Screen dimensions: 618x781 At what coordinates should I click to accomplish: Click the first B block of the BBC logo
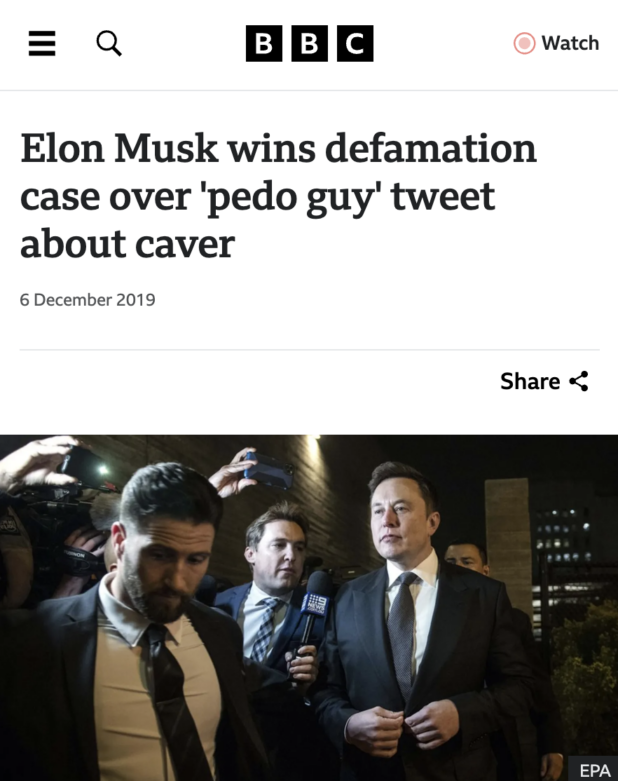tap(264, 43)
